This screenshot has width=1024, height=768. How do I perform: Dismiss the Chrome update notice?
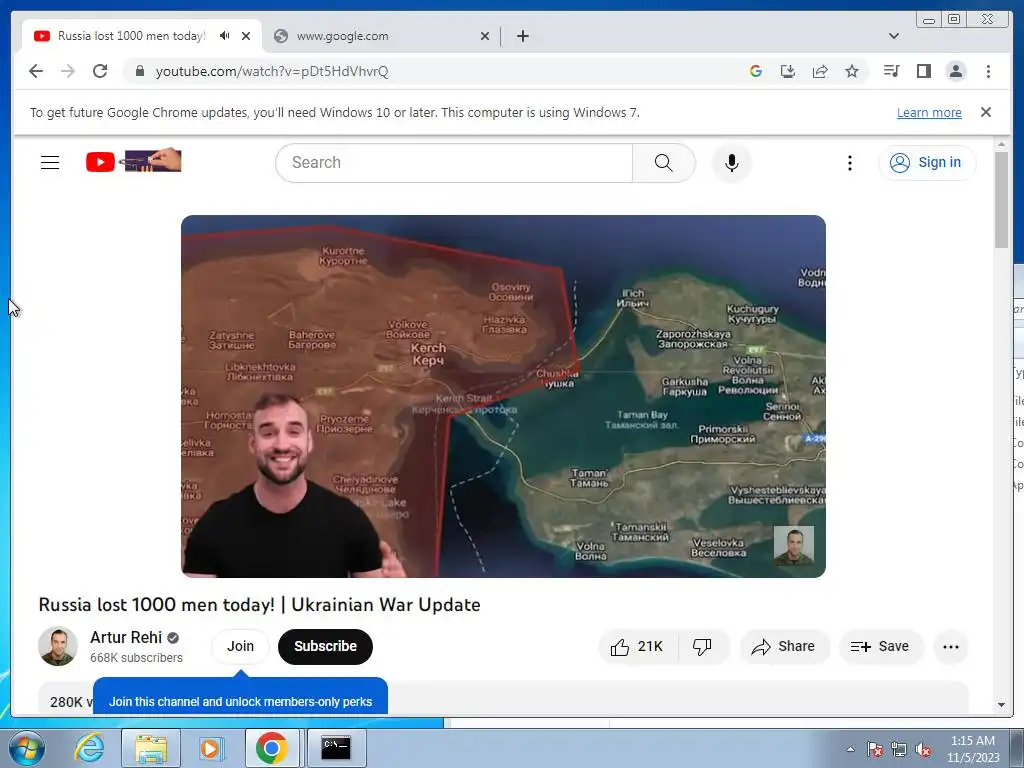click(986, 112)
